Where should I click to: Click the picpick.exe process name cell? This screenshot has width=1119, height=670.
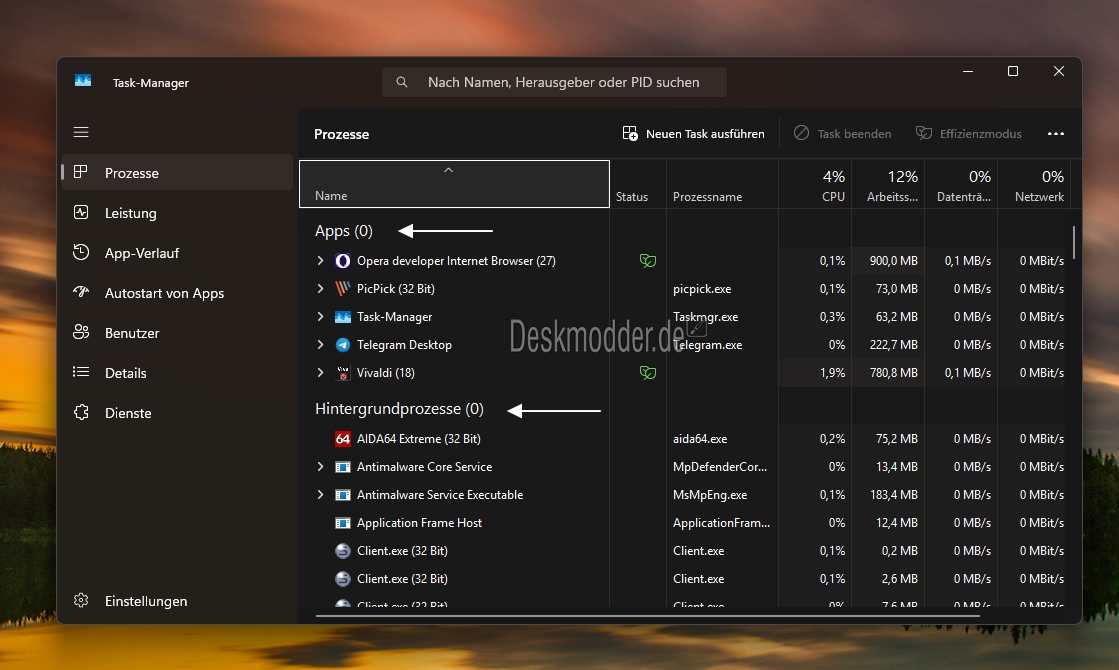702,289
